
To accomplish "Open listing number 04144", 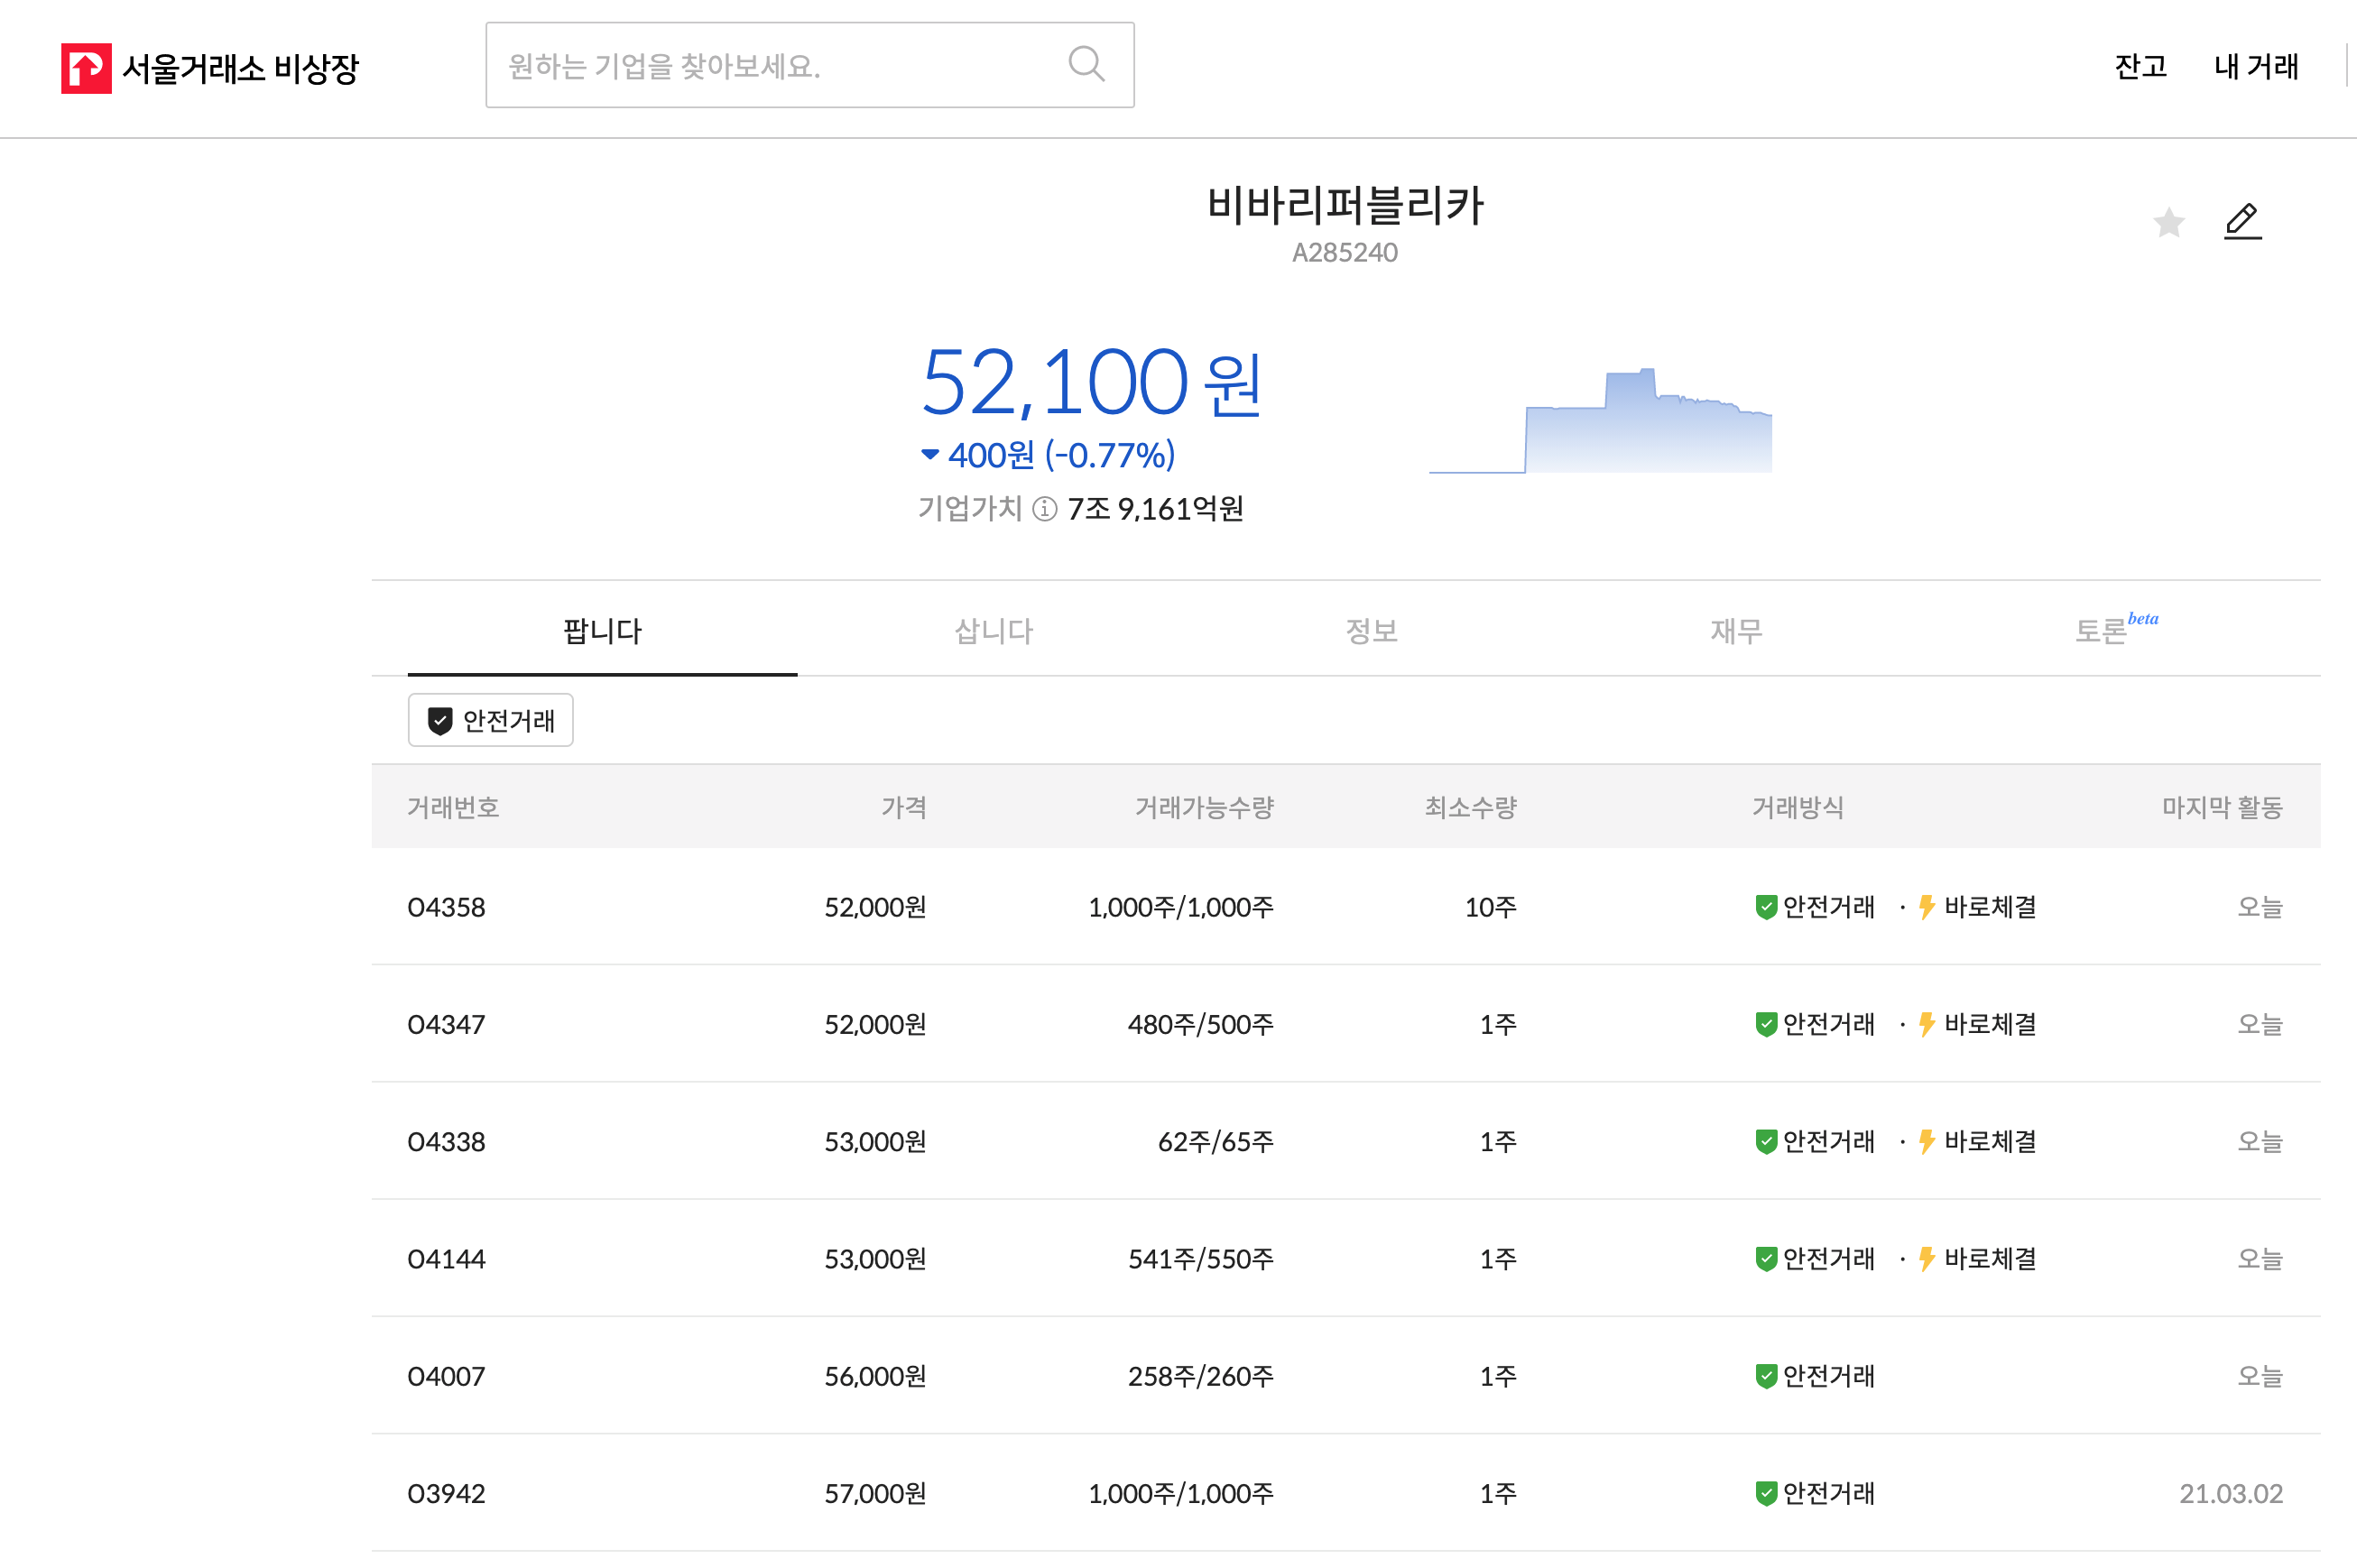I will 446,1259.
